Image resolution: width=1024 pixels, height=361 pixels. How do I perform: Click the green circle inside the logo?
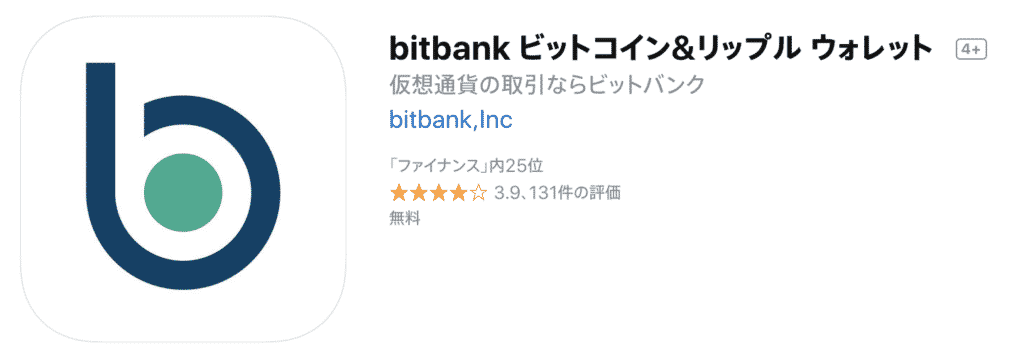[x=183, y=193]
